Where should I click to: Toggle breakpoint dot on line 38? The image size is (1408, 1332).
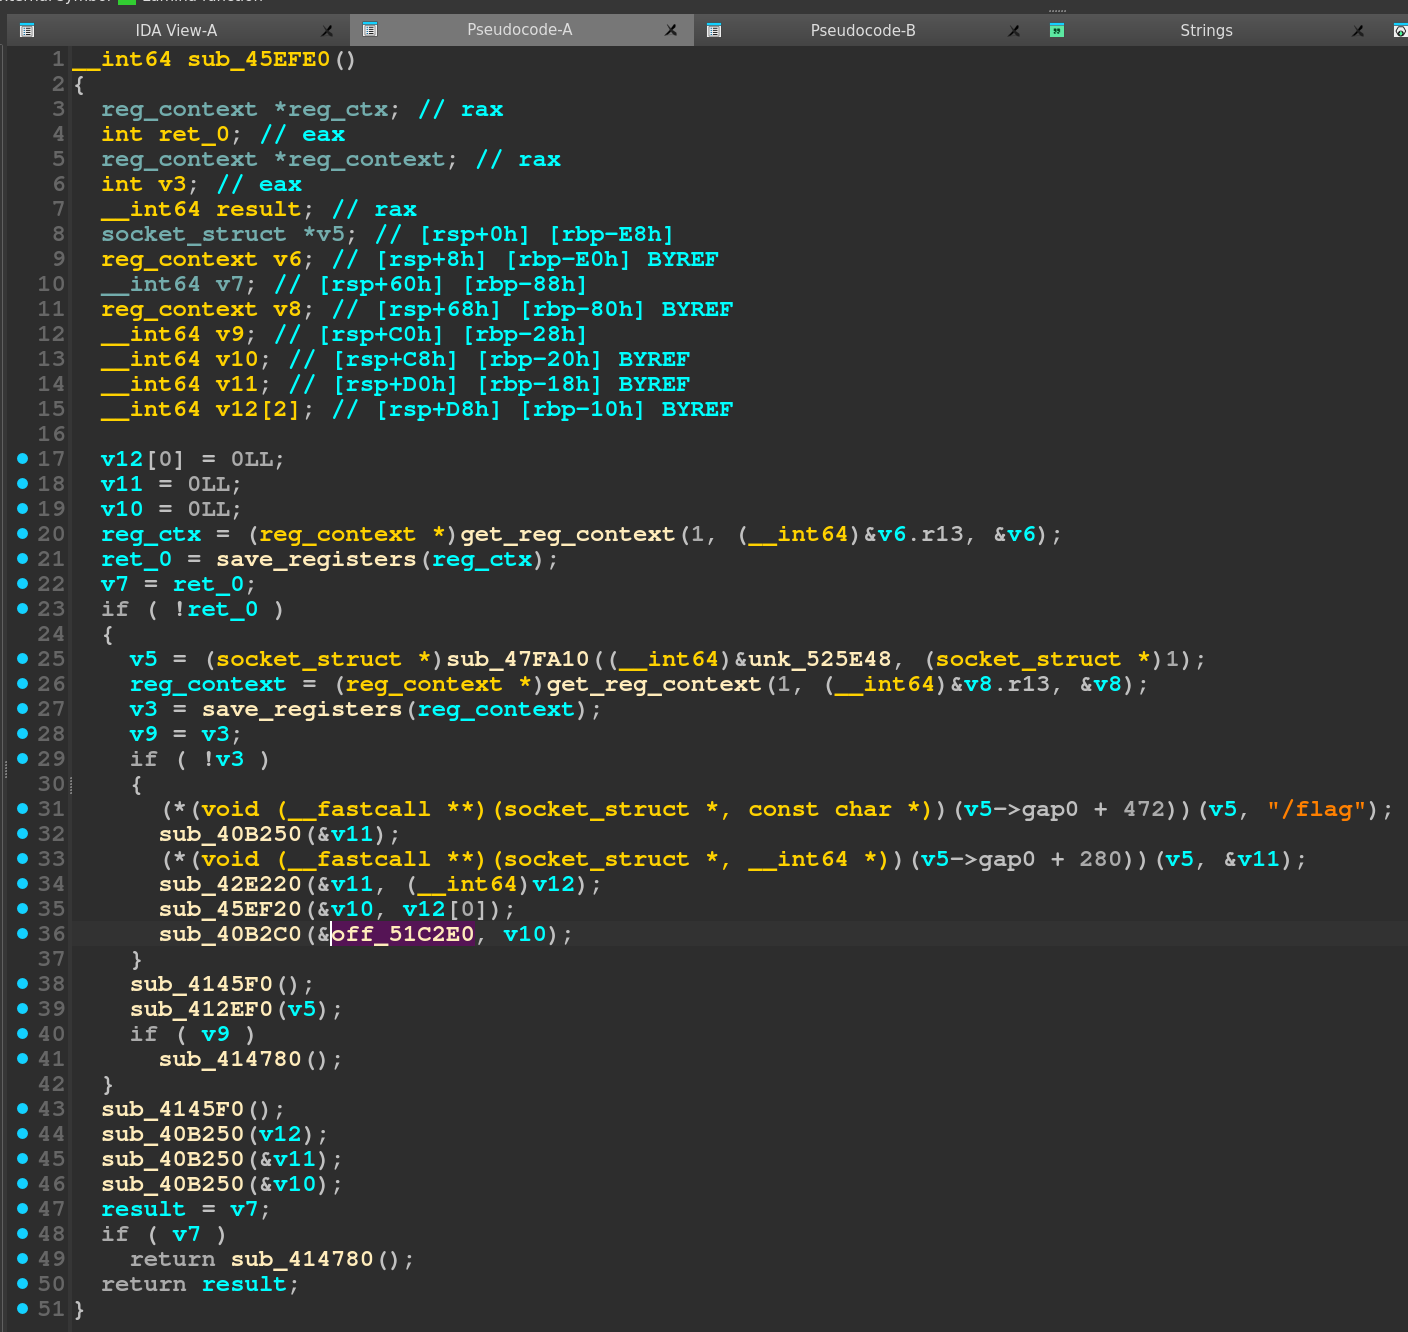[x=22, y=983]
